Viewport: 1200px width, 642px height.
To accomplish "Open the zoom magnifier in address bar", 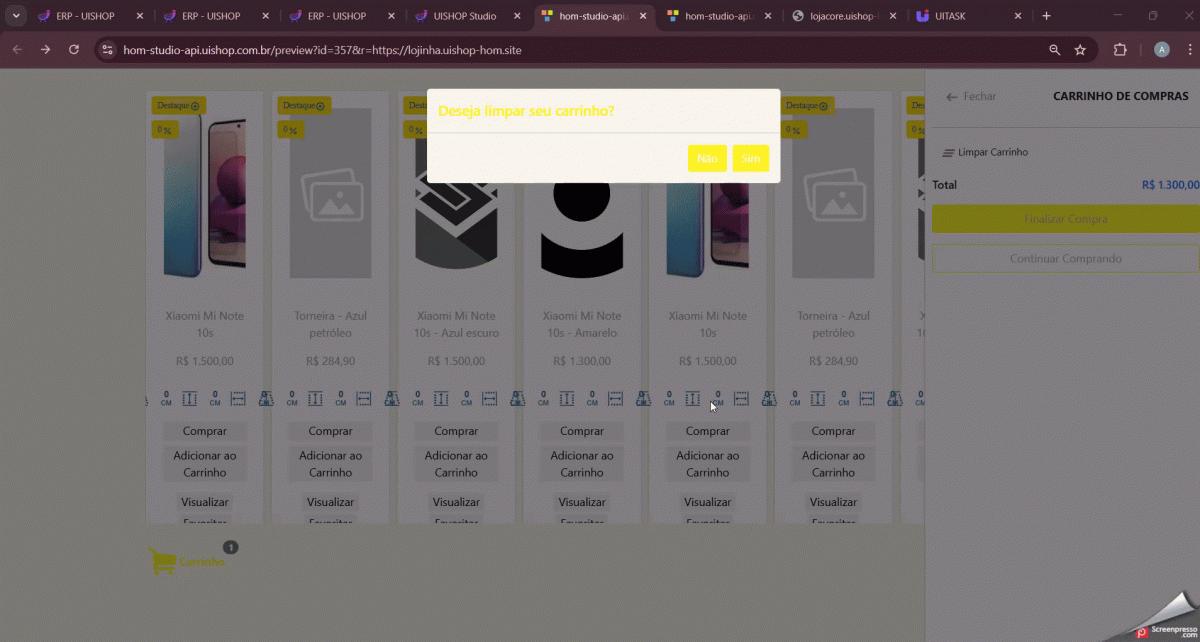I will tap(1054, 50).
